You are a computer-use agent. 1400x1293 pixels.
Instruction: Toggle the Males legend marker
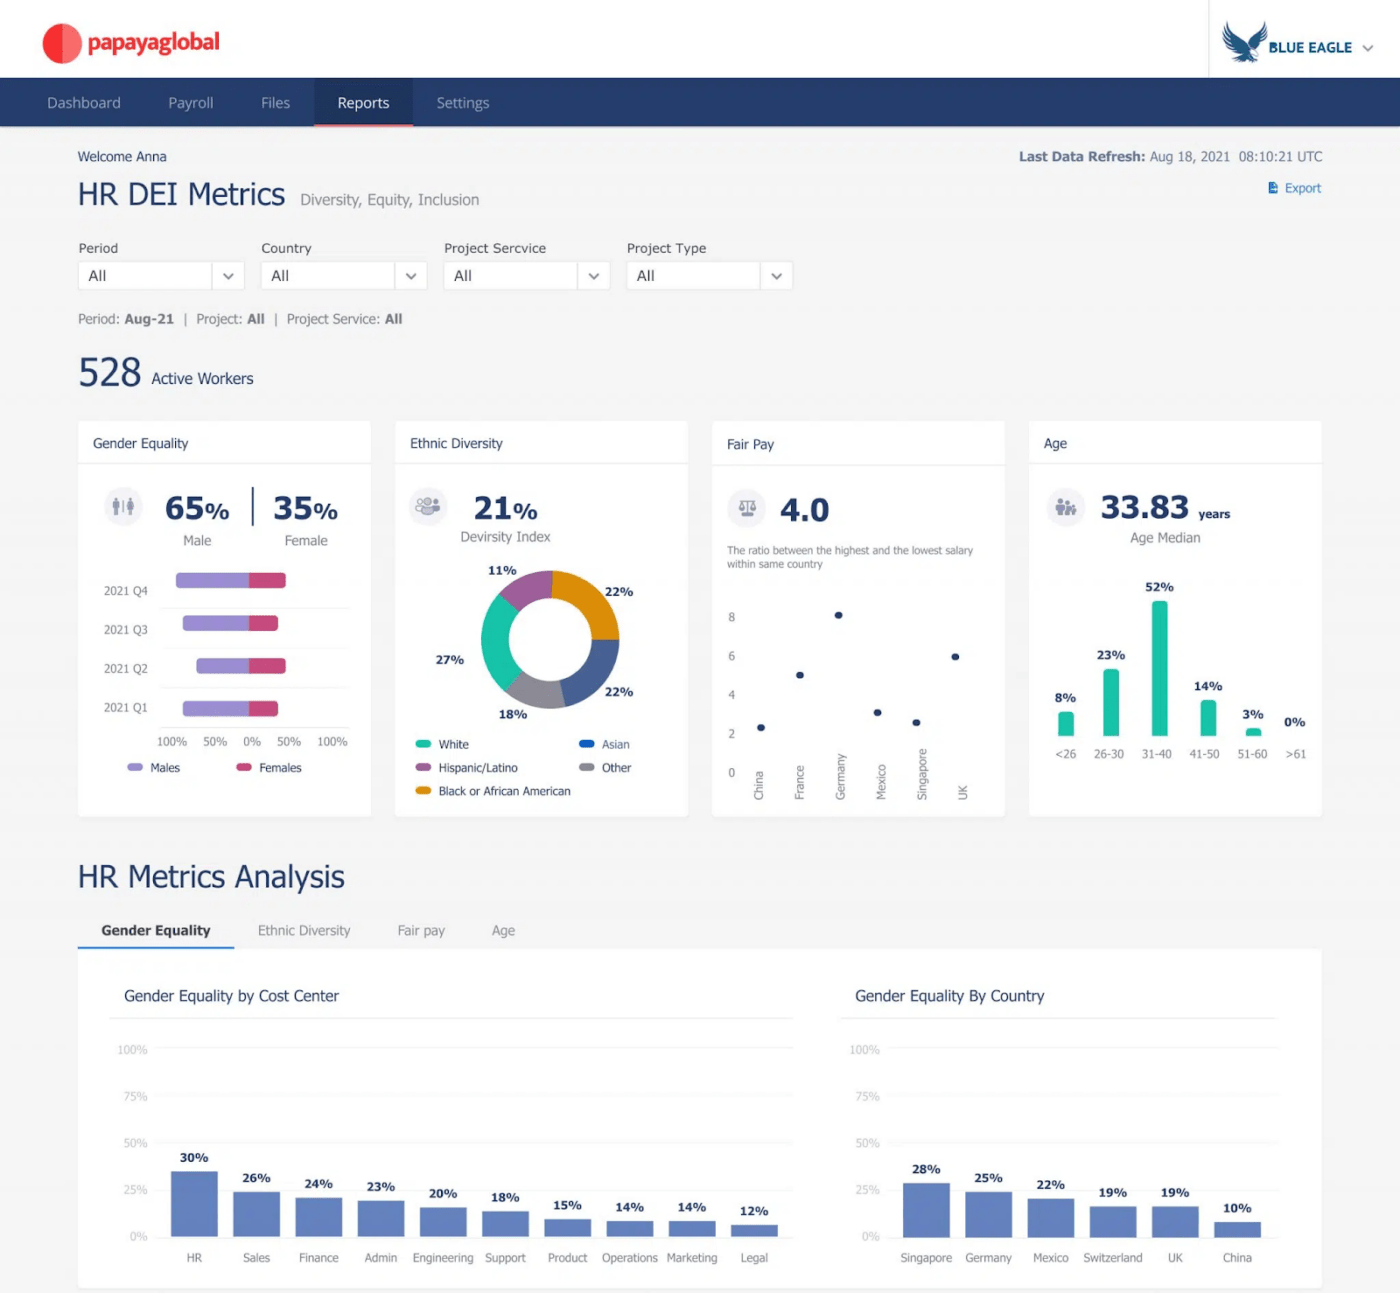pyautogui.click(x=135, y=767)
